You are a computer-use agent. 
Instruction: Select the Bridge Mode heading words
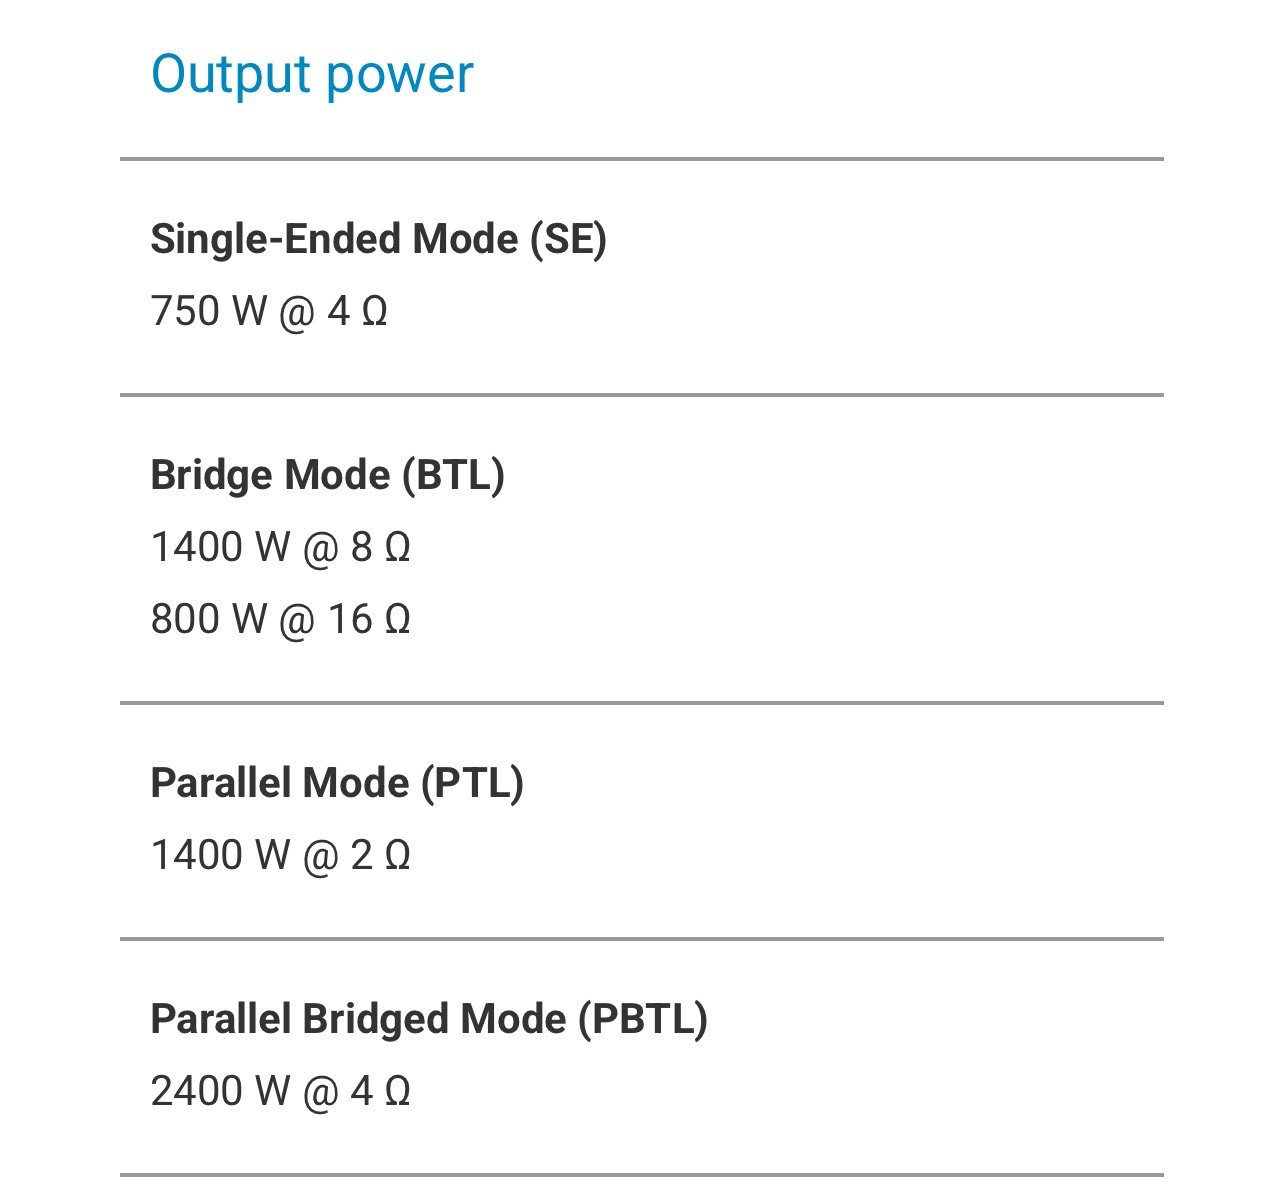(x=270, y=475)
